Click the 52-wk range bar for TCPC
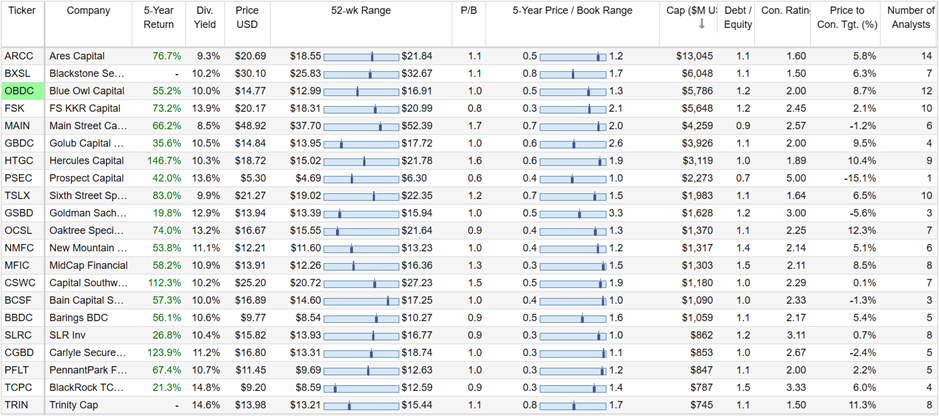Image resolution: width=939 pixels, height=416 pixels. pos(361,388)
